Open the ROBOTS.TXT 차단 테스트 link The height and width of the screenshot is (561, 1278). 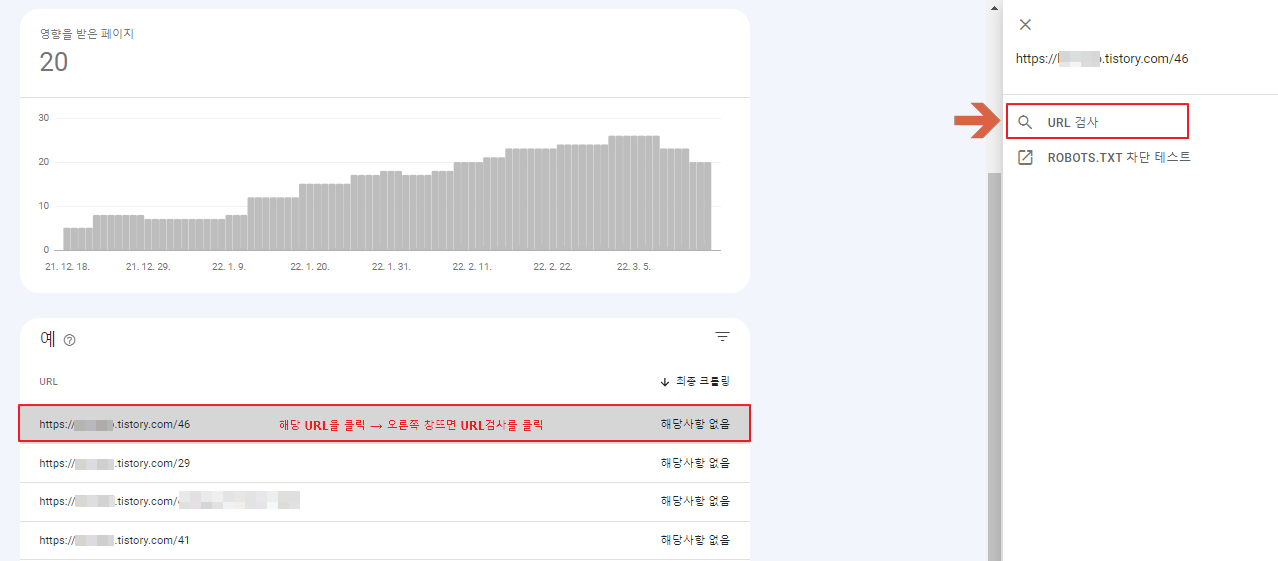pyautogui.click(x=1119, y=158)
